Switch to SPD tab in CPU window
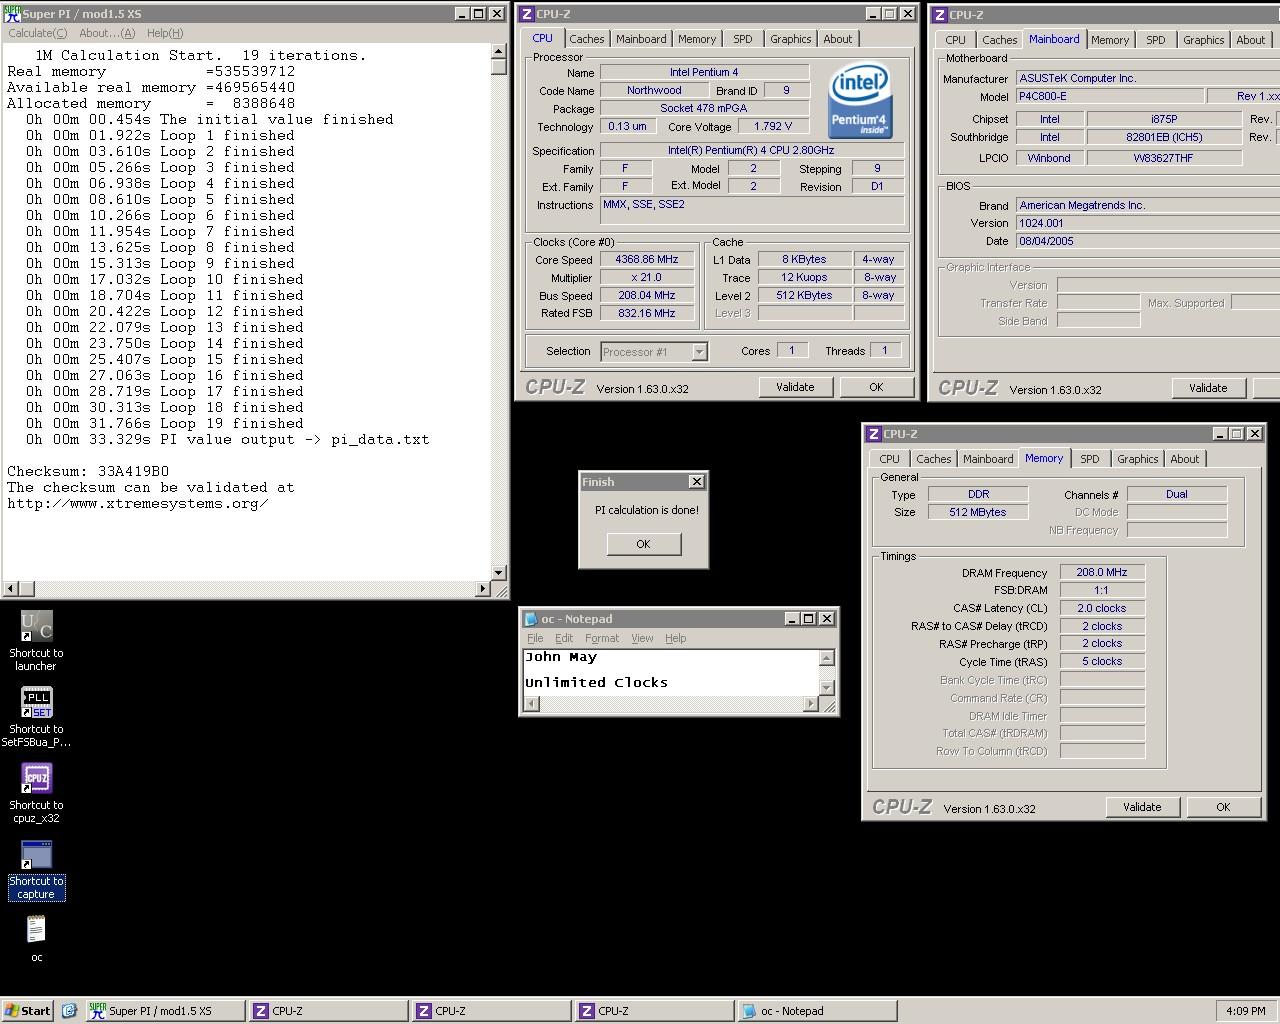 tap(743, 39)
